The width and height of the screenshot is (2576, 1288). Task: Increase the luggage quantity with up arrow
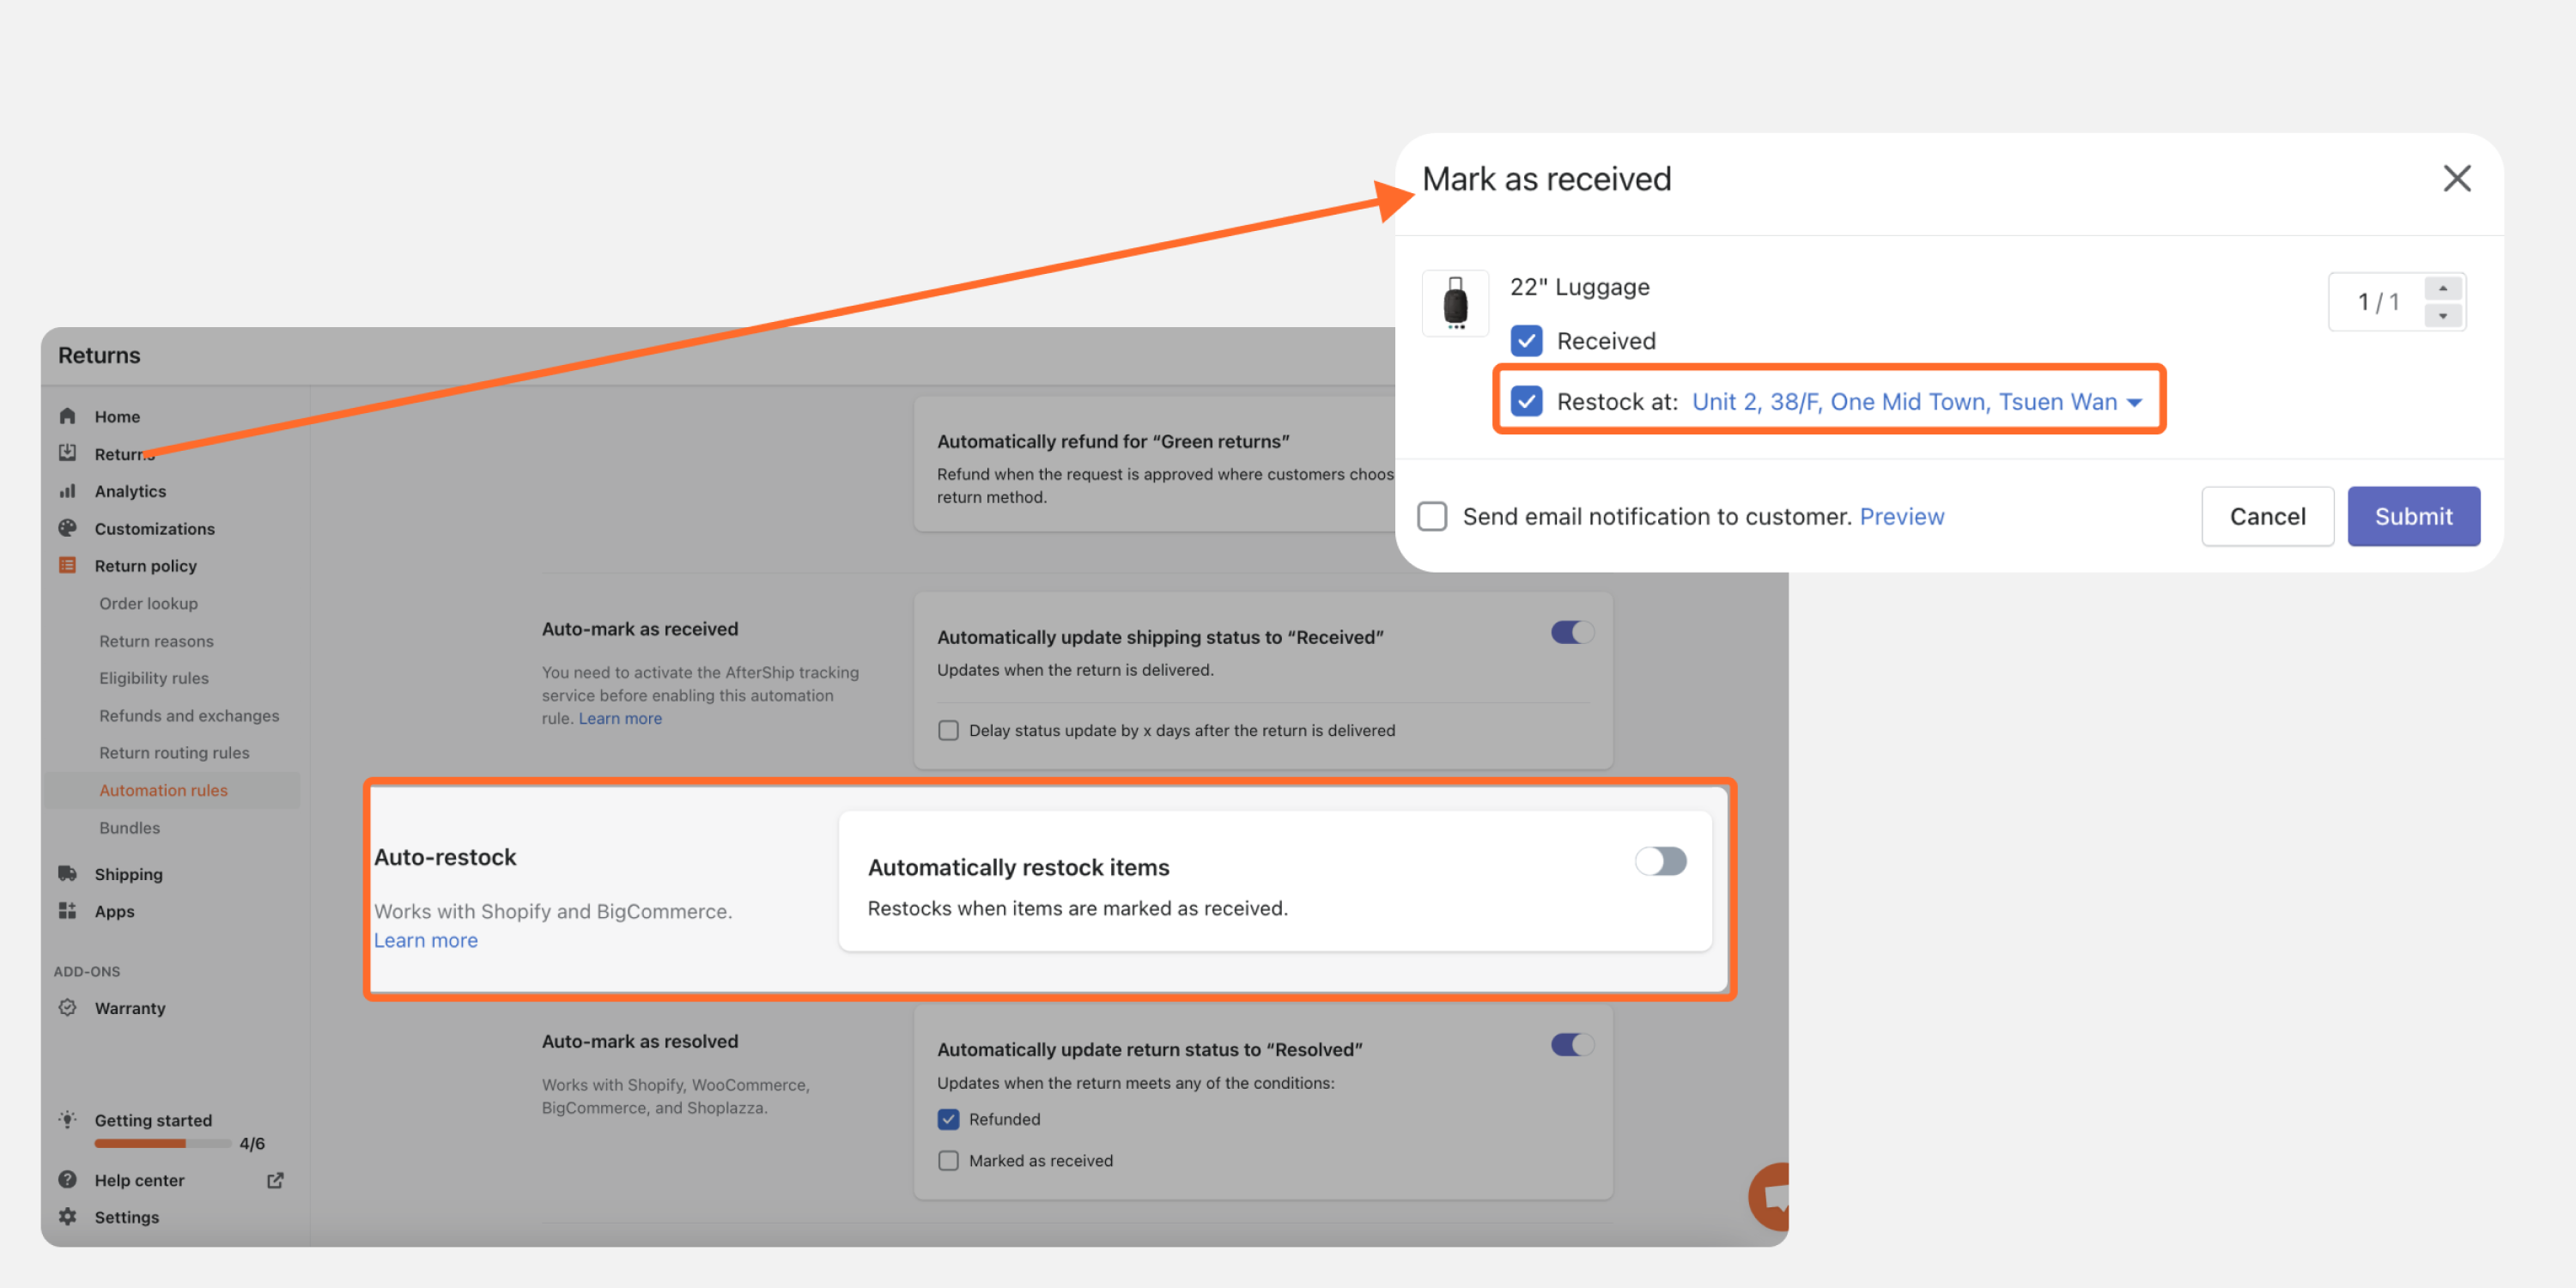(2442, 288)
